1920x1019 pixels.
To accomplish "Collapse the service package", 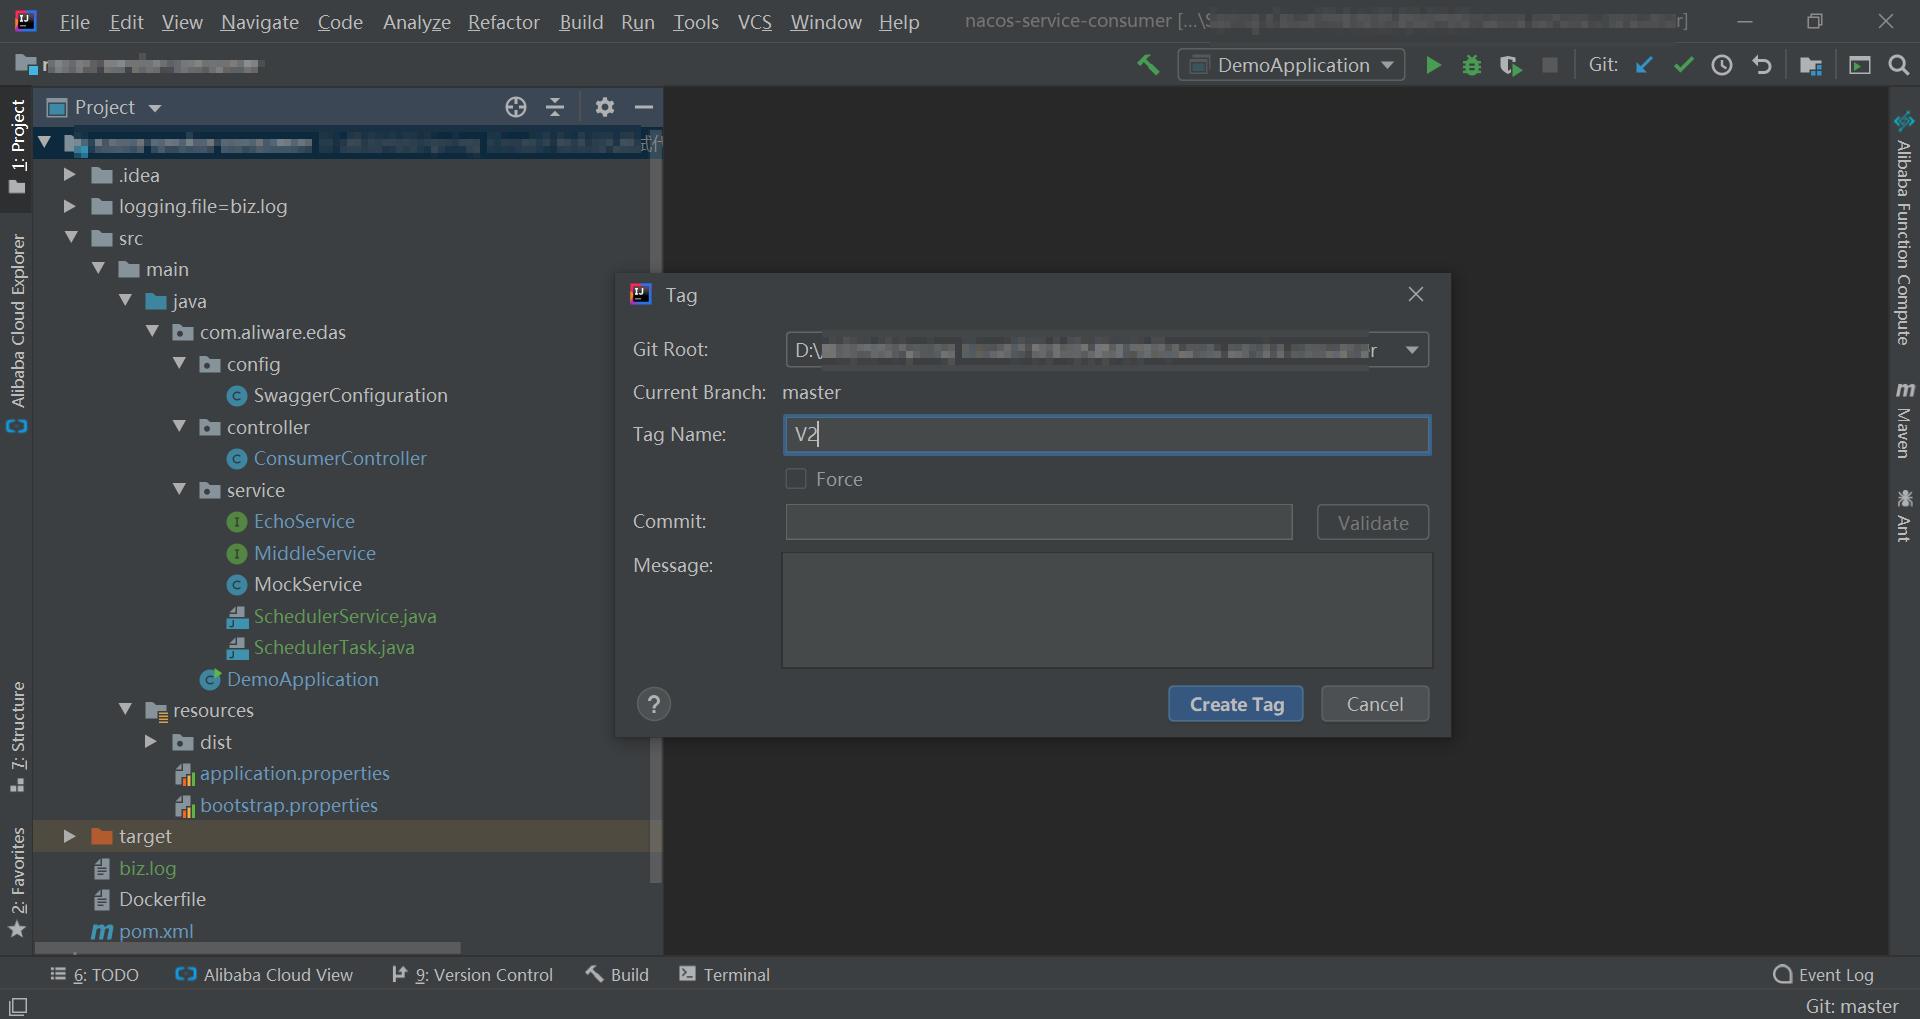I will pyautogui.click(x=180, y=490).
